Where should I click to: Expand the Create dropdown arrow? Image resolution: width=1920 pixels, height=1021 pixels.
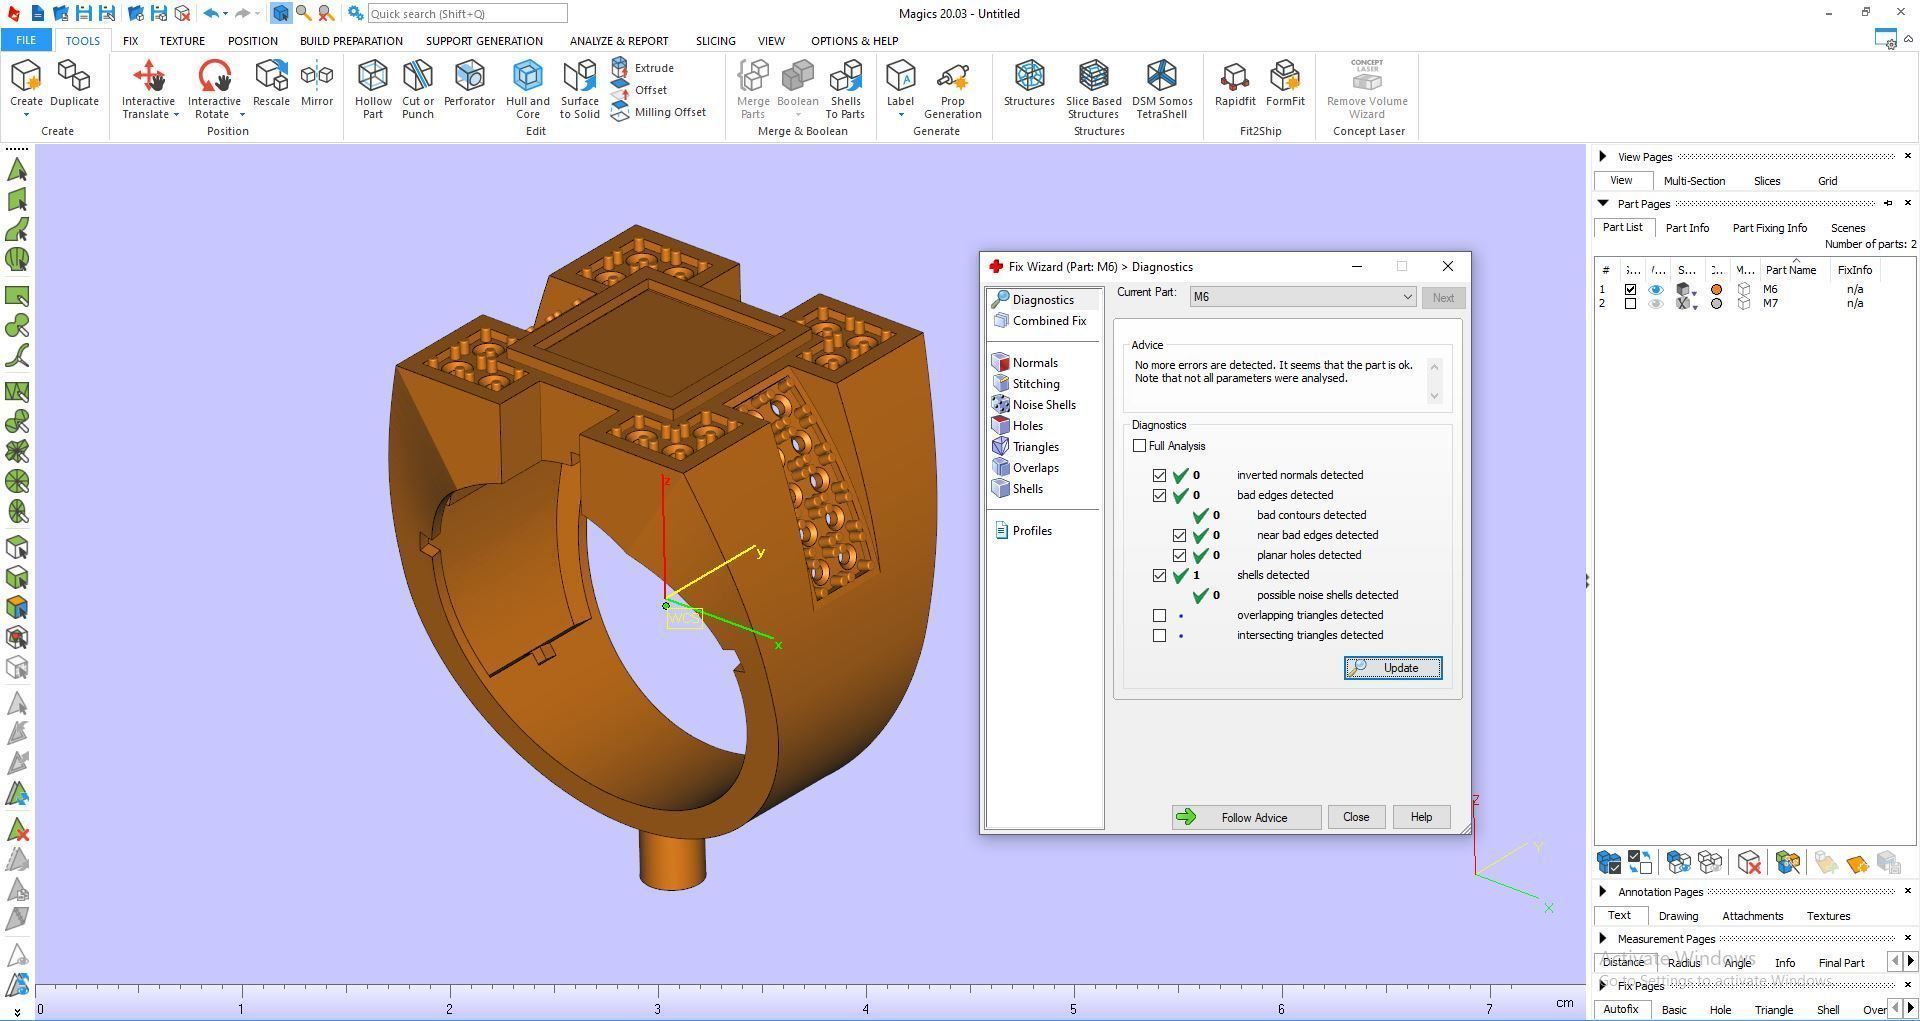[x=26, y=116]
